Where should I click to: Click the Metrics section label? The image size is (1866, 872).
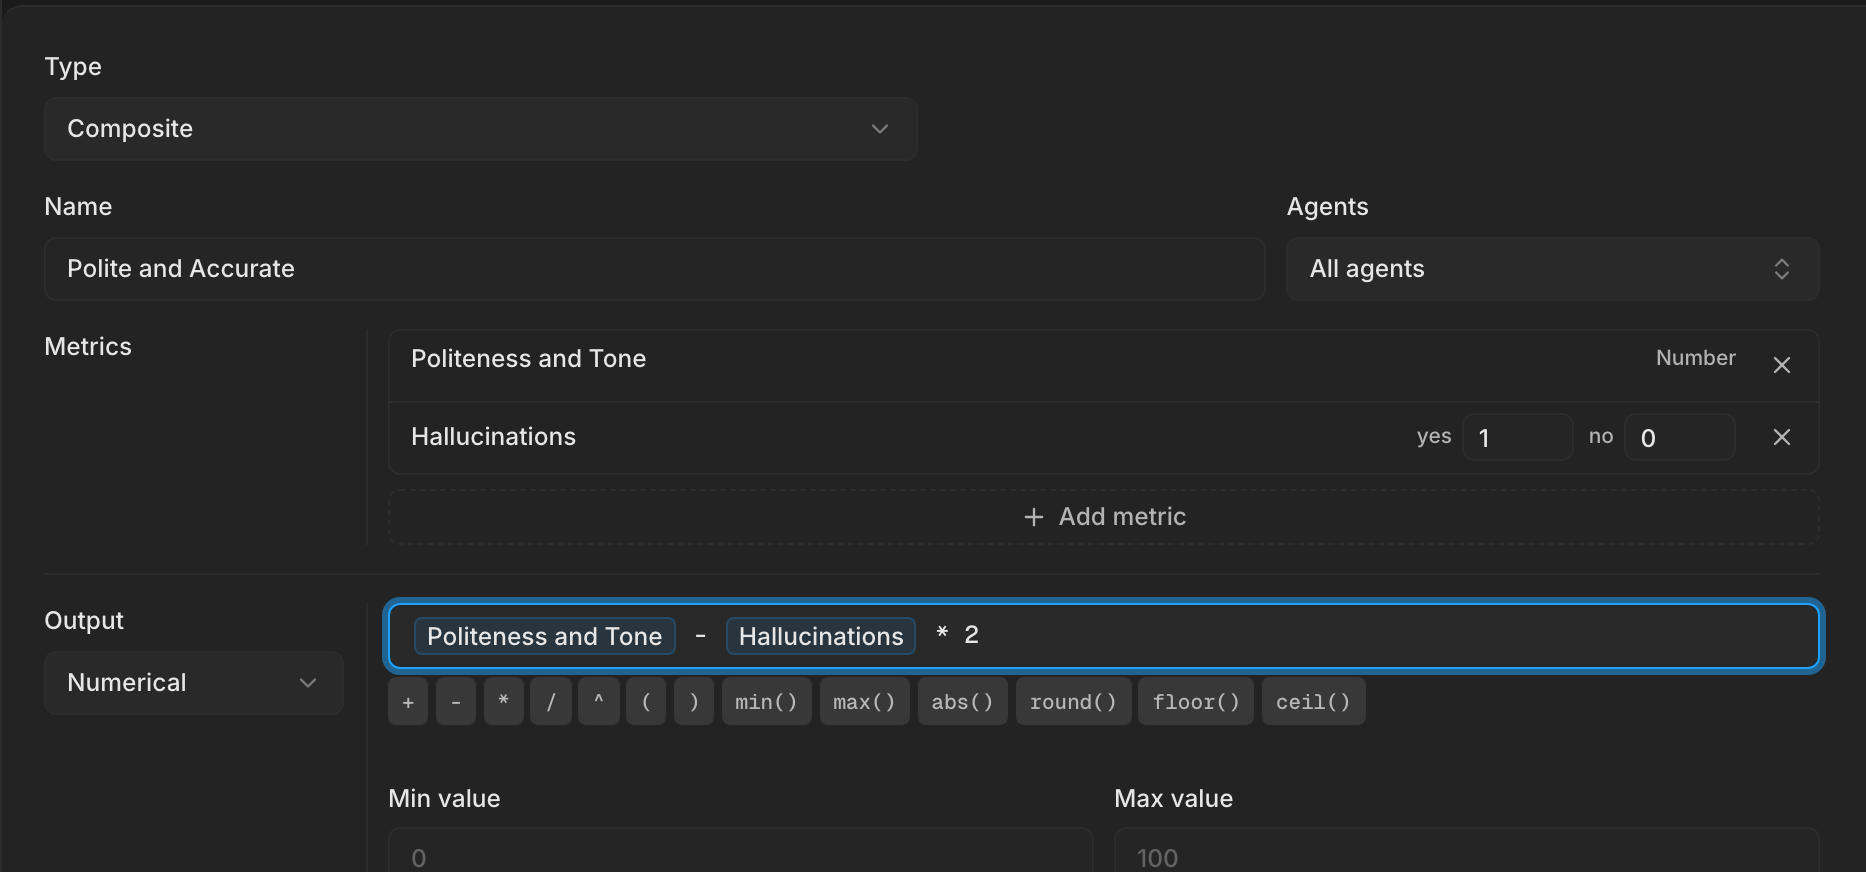pos(88,347)
